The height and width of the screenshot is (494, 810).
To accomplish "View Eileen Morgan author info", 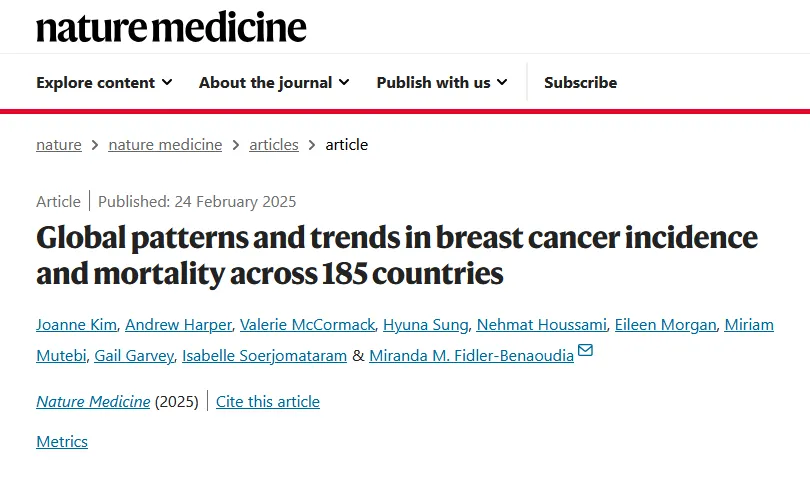I will (x=665, y=325).
